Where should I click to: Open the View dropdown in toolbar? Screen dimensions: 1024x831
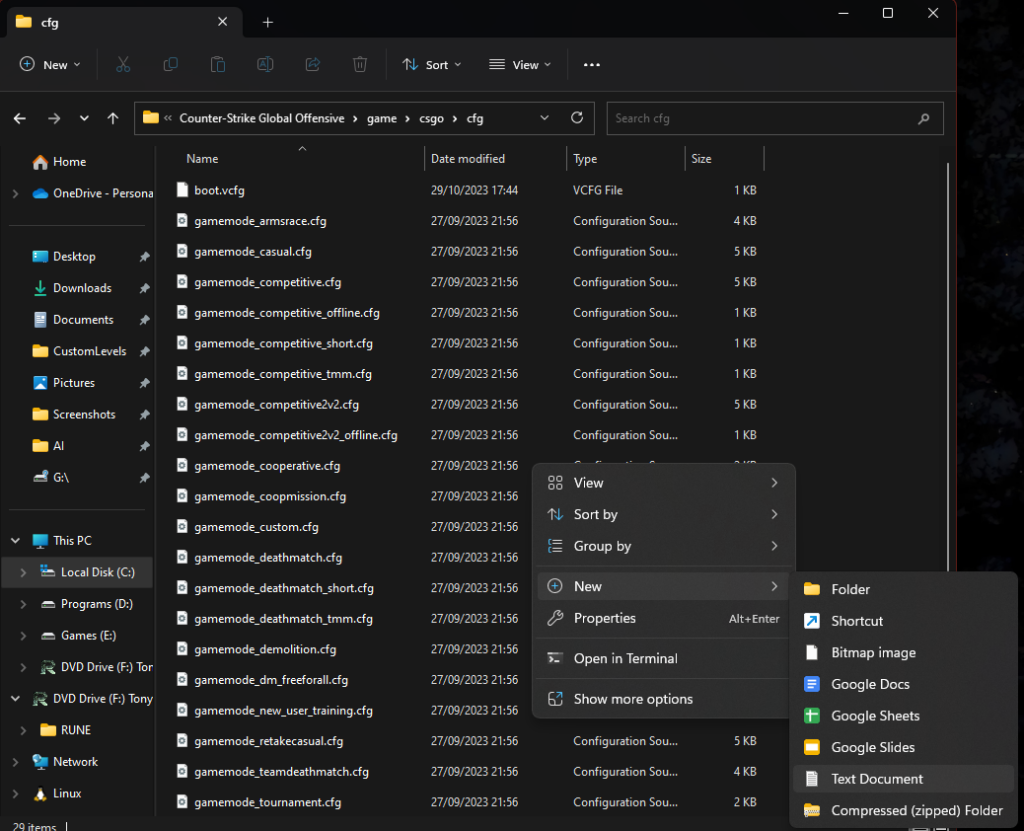pyautogui.click(x=520, y=65)
